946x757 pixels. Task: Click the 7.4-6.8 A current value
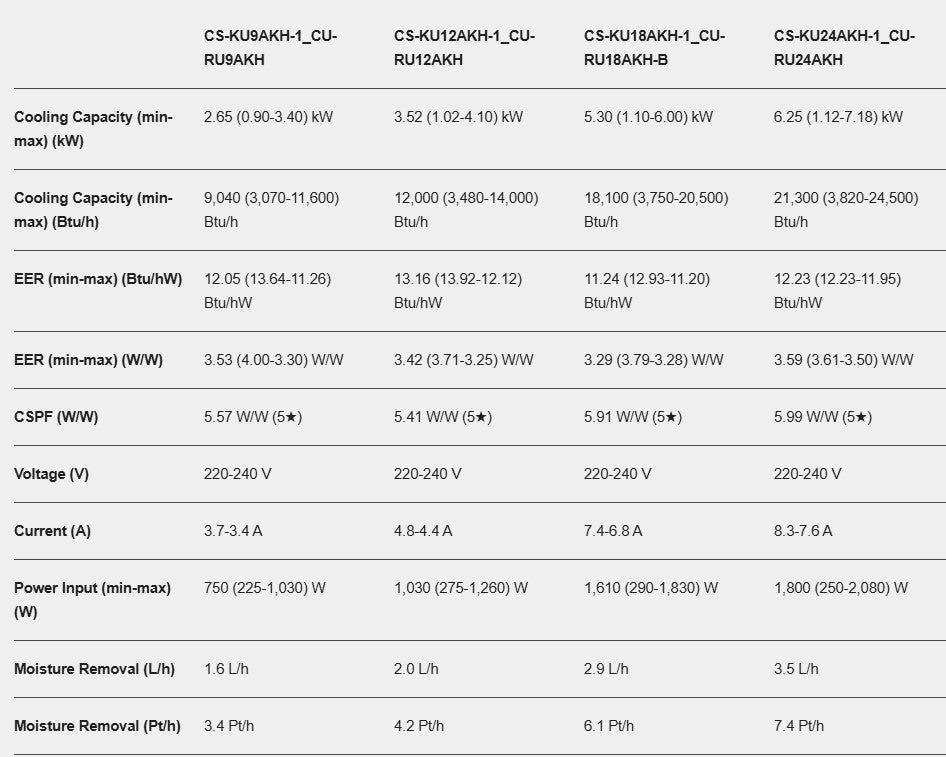coord(613,531)
